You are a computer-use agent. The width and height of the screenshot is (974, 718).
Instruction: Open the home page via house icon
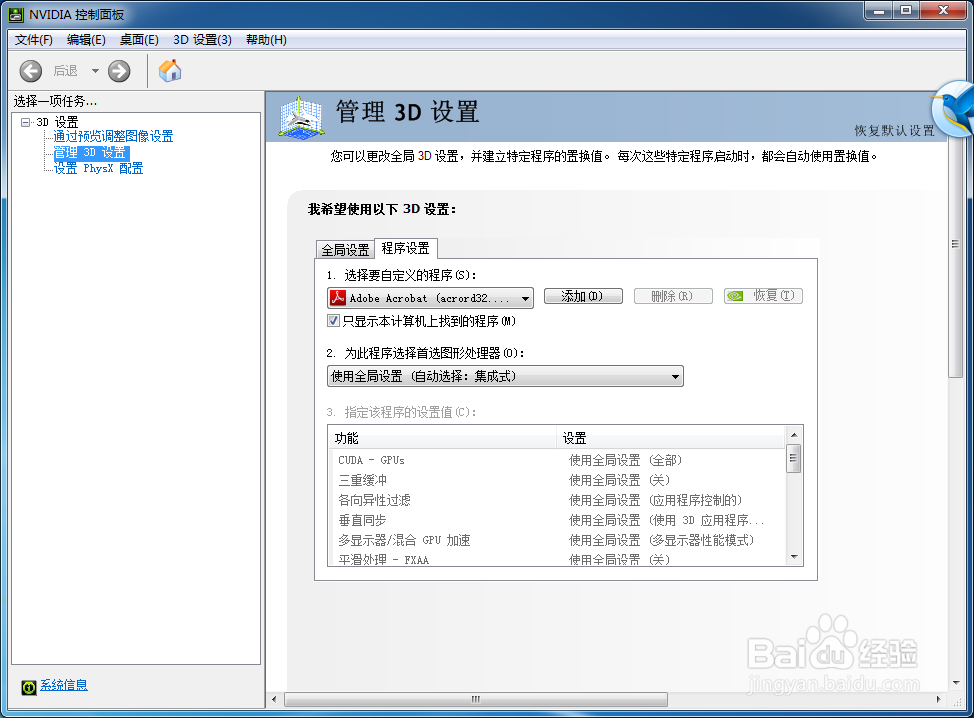click(x=169, y=70)
